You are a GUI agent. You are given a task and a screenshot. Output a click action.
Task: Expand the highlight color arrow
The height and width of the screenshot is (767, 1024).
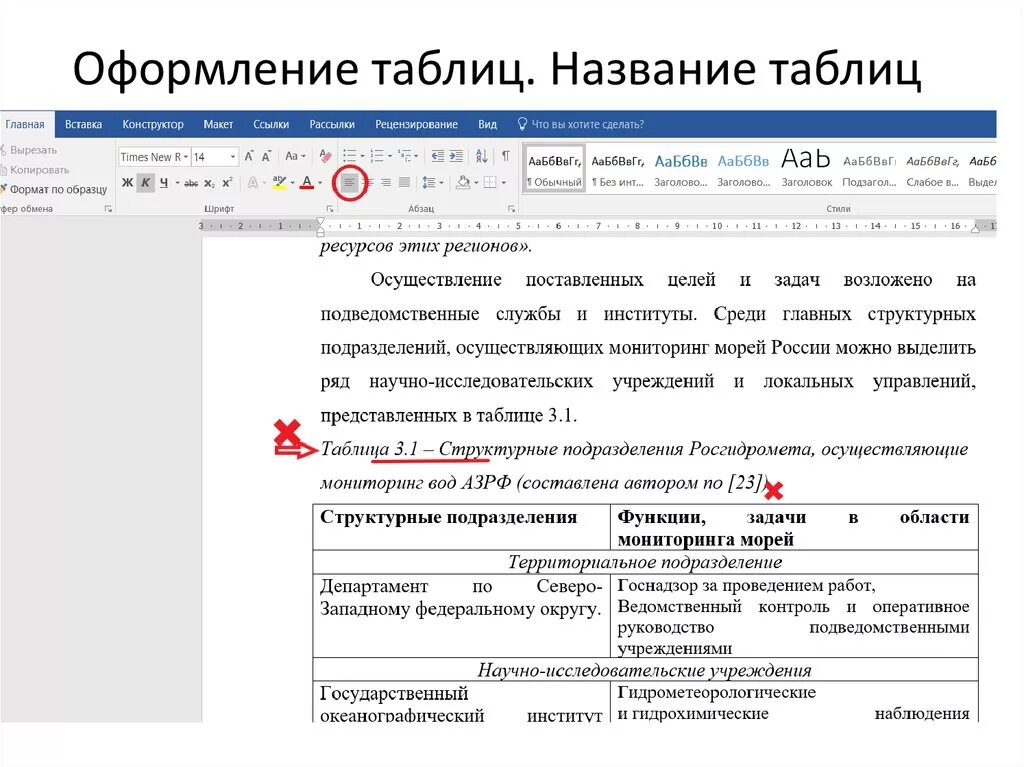(x=293, y=183)
